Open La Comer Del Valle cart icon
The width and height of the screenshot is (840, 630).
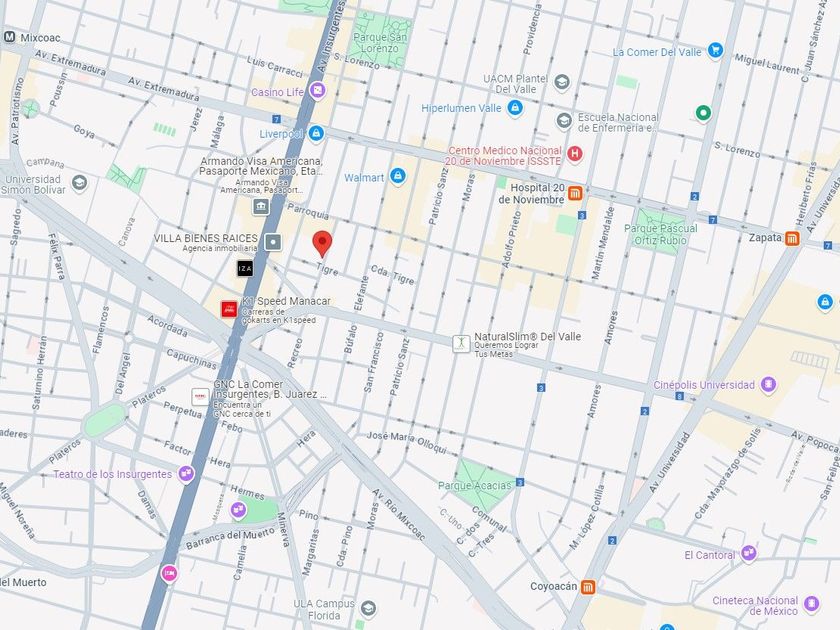715,50
